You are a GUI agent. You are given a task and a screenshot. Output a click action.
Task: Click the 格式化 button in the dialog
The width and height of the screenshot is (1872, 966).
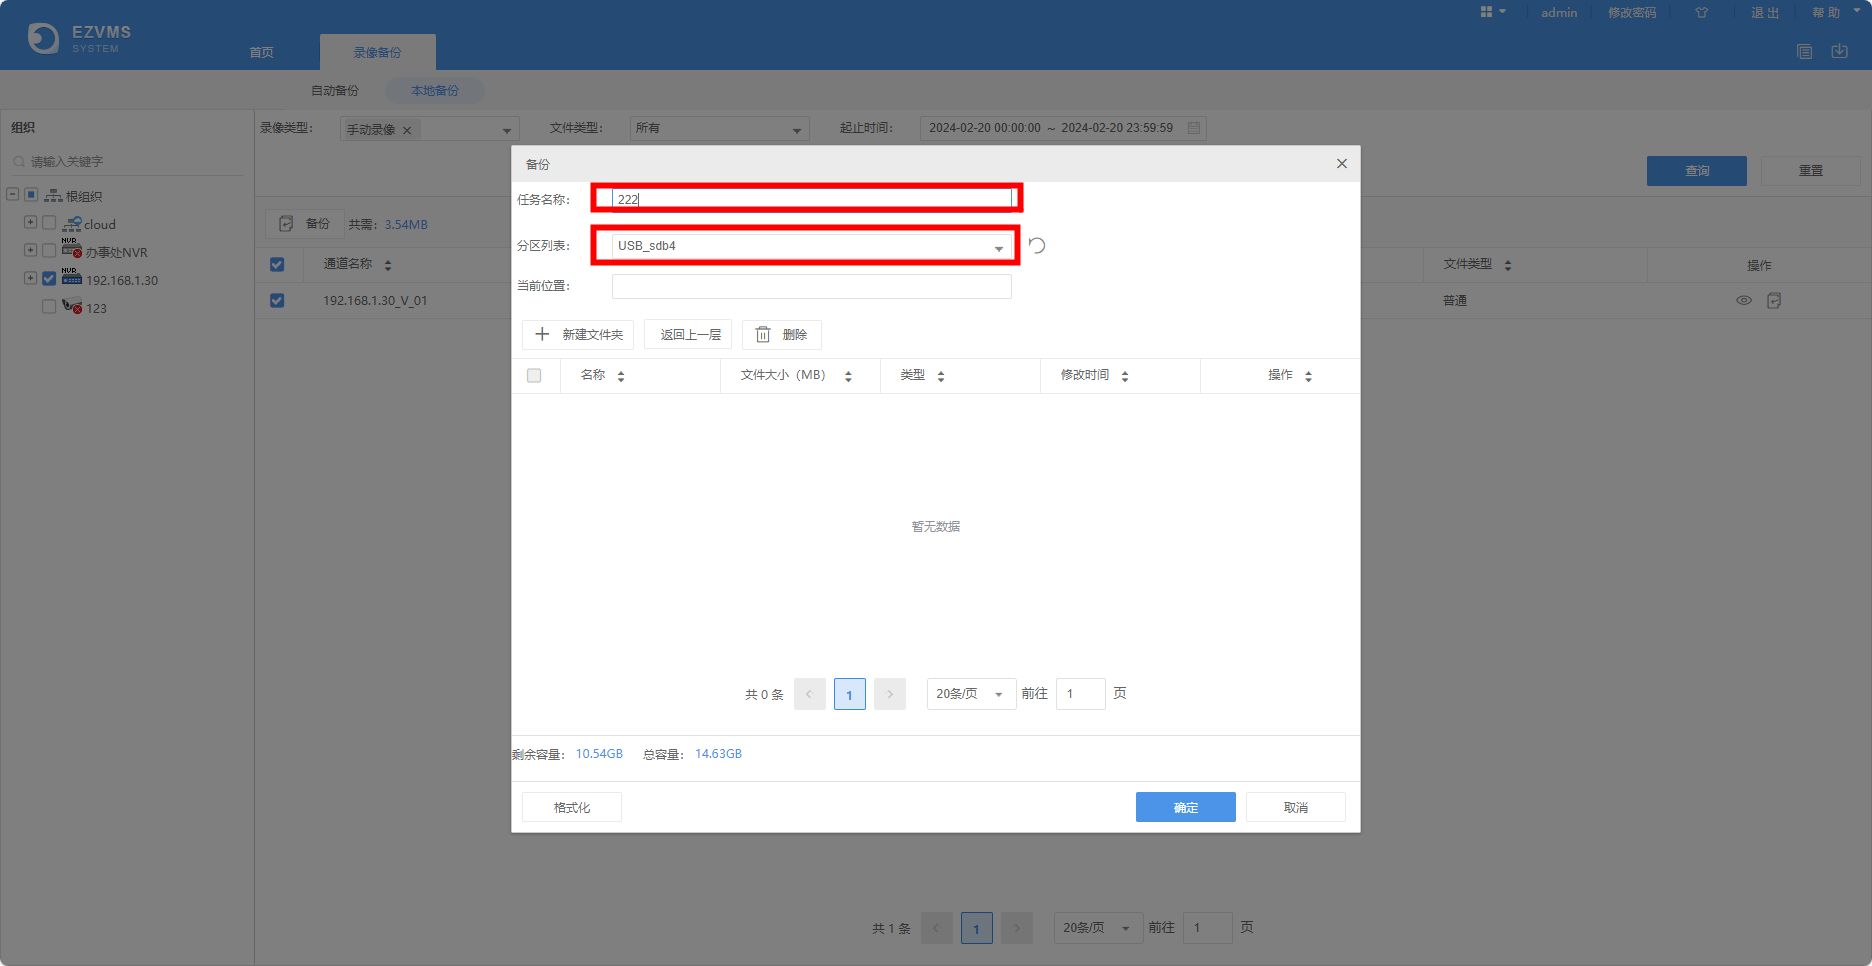pos(571,807)
